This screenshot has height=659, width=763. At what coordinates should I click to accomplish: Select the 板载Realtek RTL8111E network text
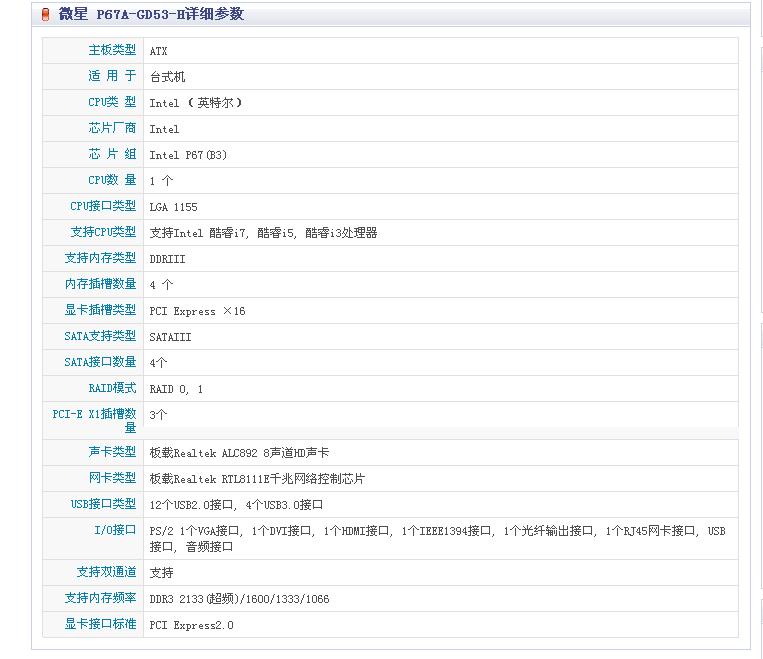(x=257, y=479)
